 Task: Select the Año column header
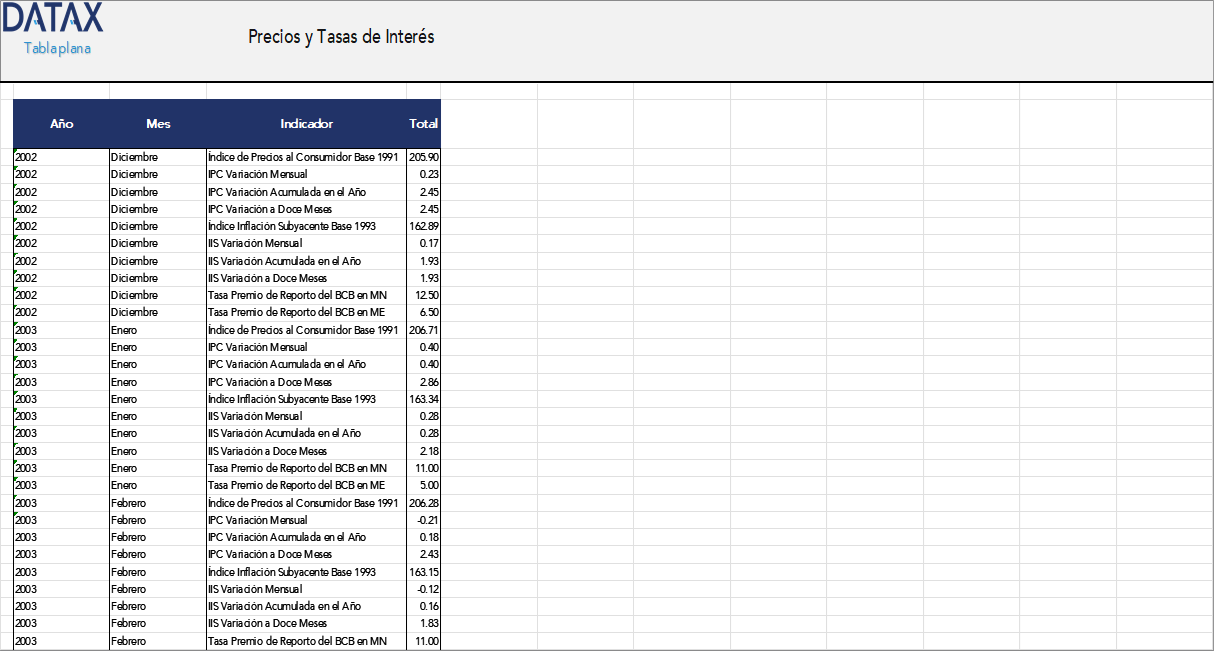click(61, 123)
